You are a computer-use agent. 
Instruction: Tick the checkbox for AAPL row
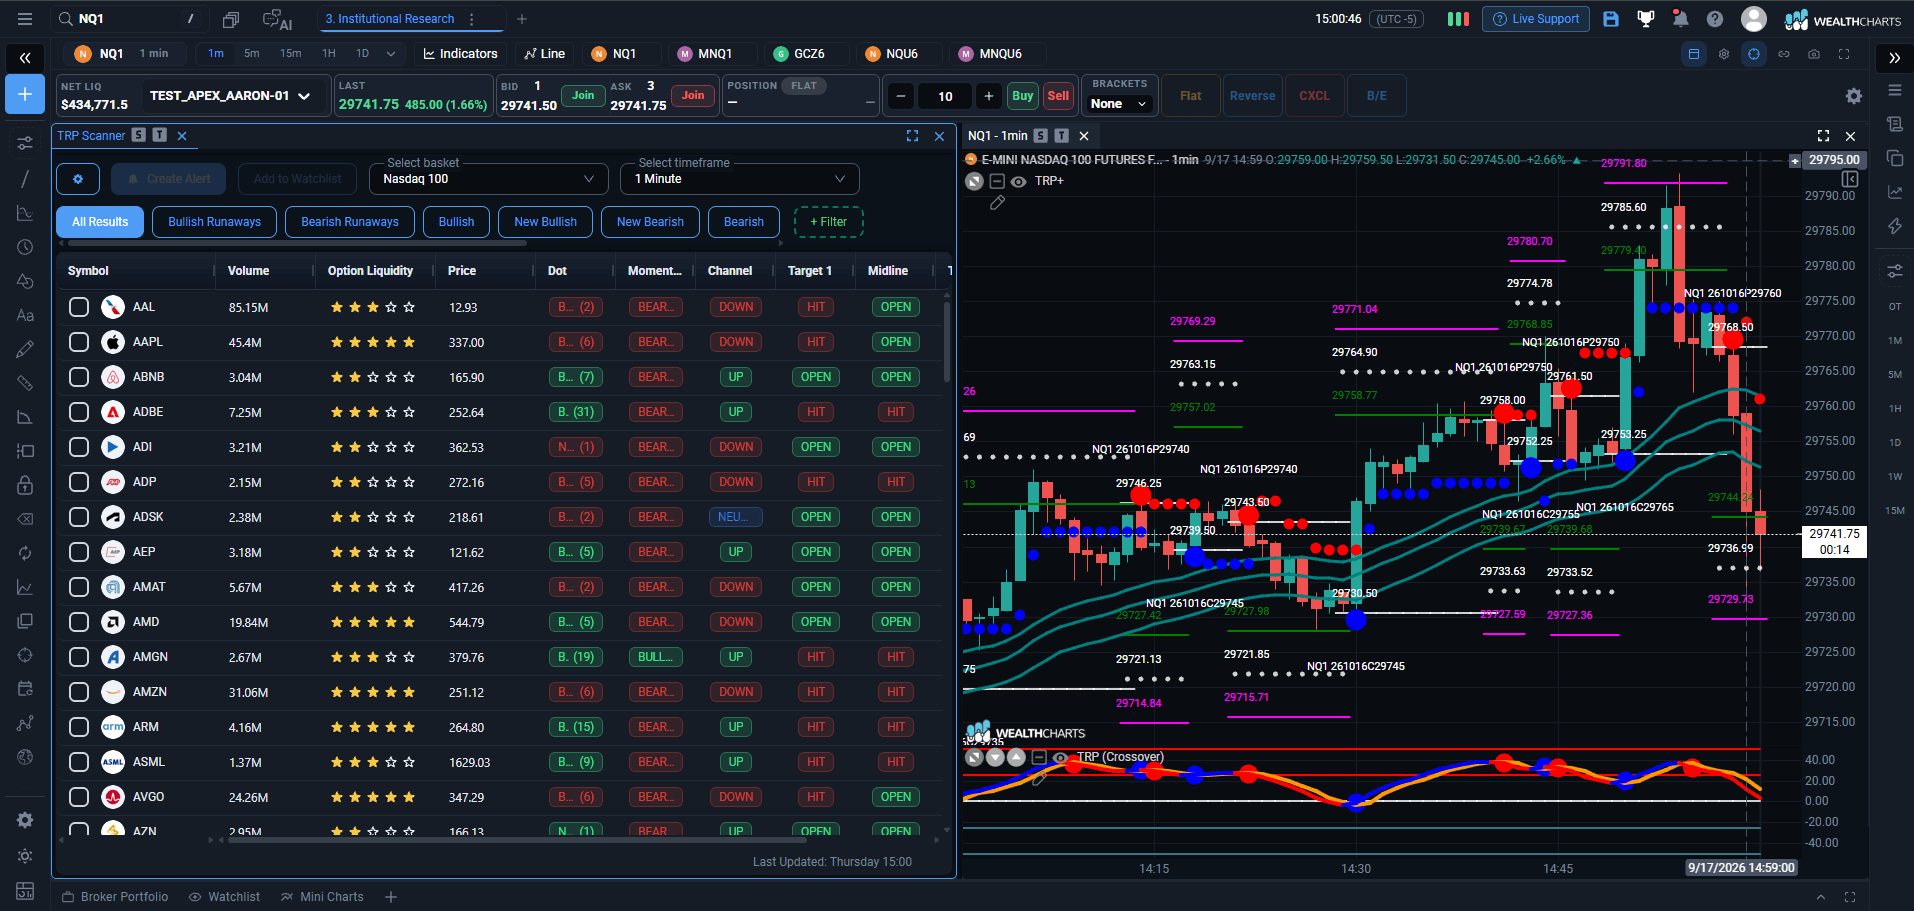(79, 342)
